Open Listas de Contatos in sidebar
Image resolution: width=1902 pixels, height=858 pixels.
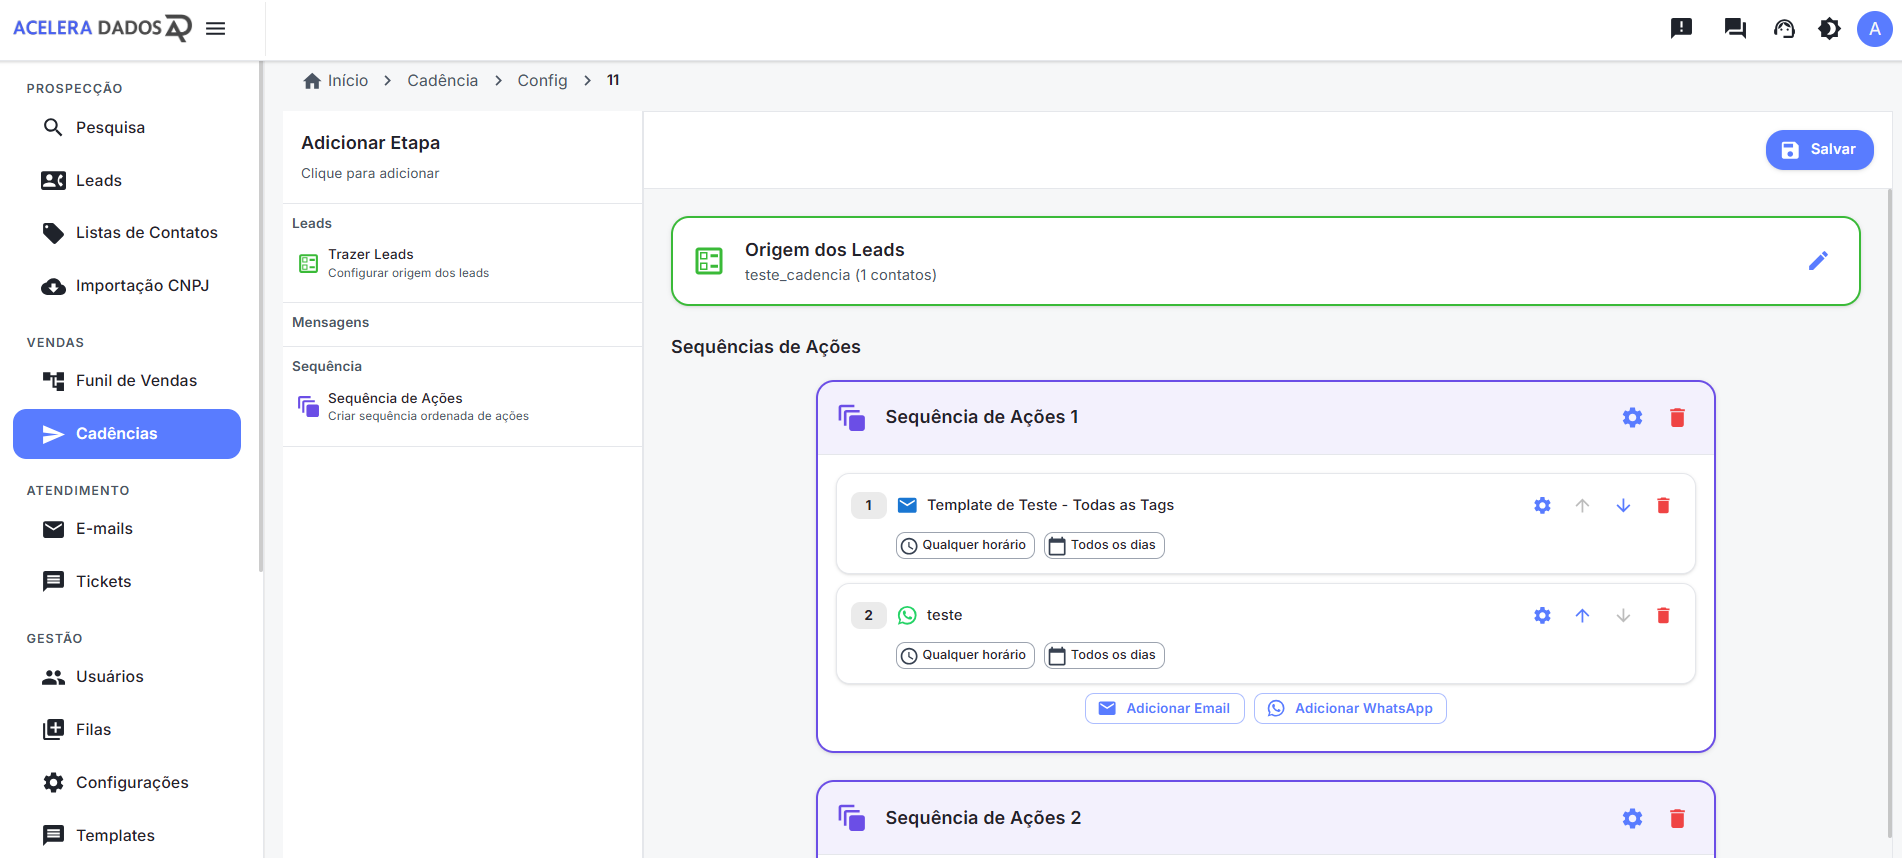pyautogui.click(x=146, y=233)
